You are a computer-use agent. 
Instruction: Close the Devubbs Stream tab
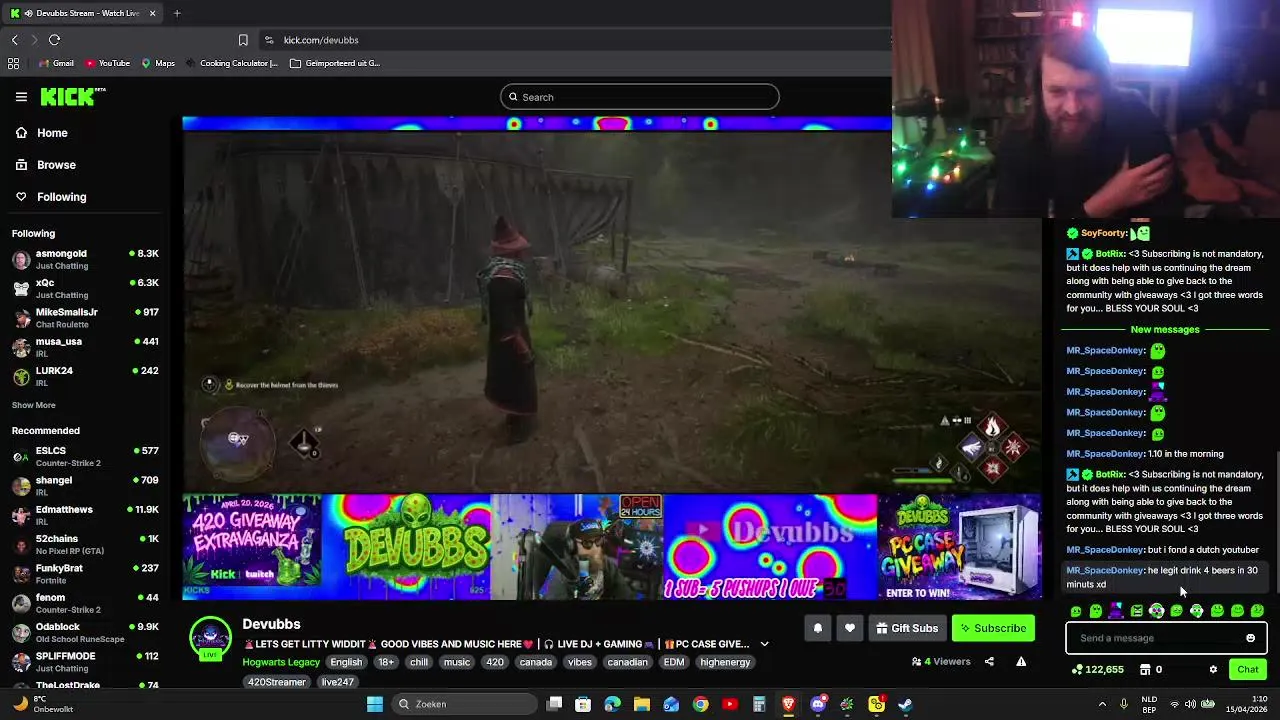pyautogui.click(x=152, y=13)
